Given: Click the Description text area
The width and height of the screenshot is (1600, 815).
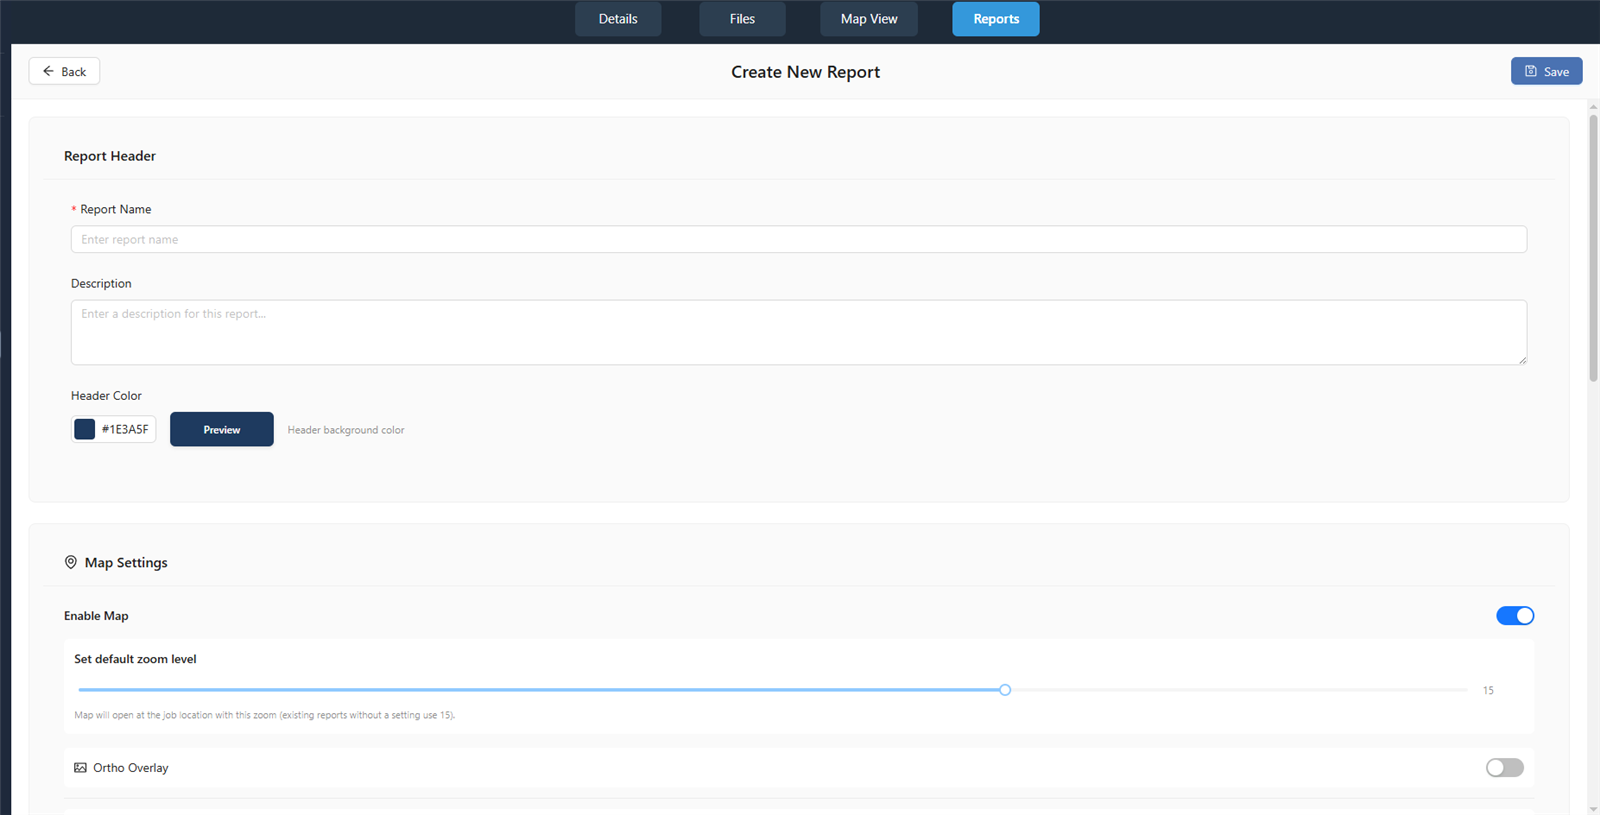Looking at the screenshot, I should (x=799, y=332).
